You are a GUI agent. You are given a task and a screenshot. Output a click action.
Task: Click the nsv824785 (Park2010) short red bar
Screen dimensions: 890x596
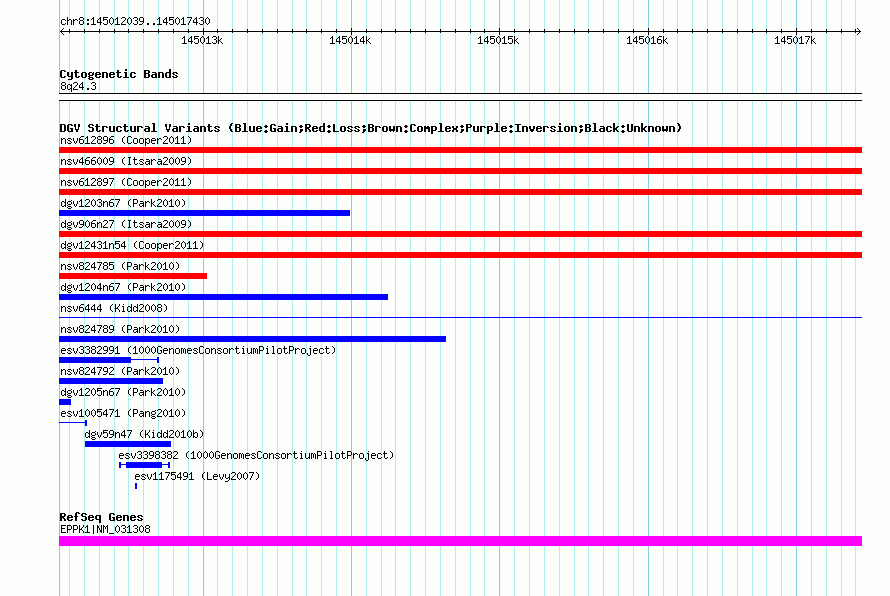point(133,276)
